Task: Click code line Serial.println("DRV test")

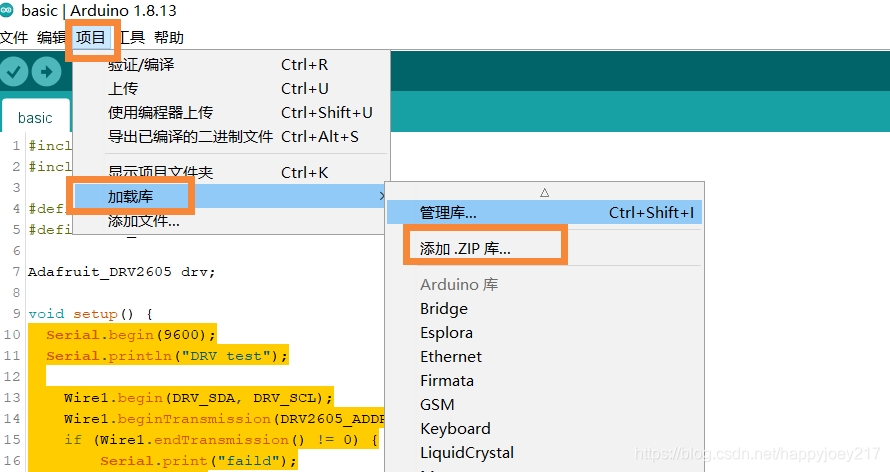Action: pos(167,356)
